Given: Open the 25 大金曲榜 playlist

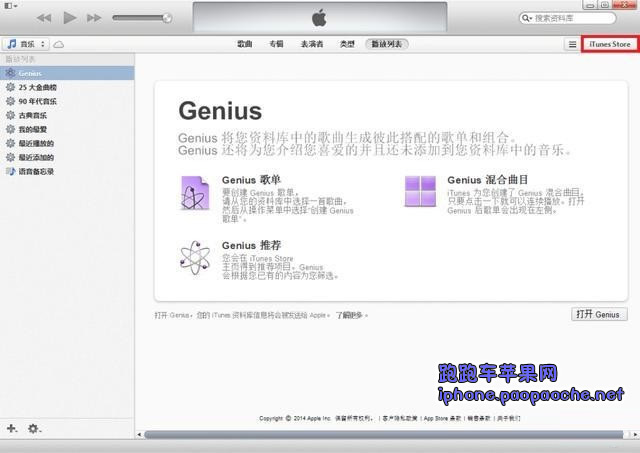Looking at the screenshot, I should pos(67,87).
